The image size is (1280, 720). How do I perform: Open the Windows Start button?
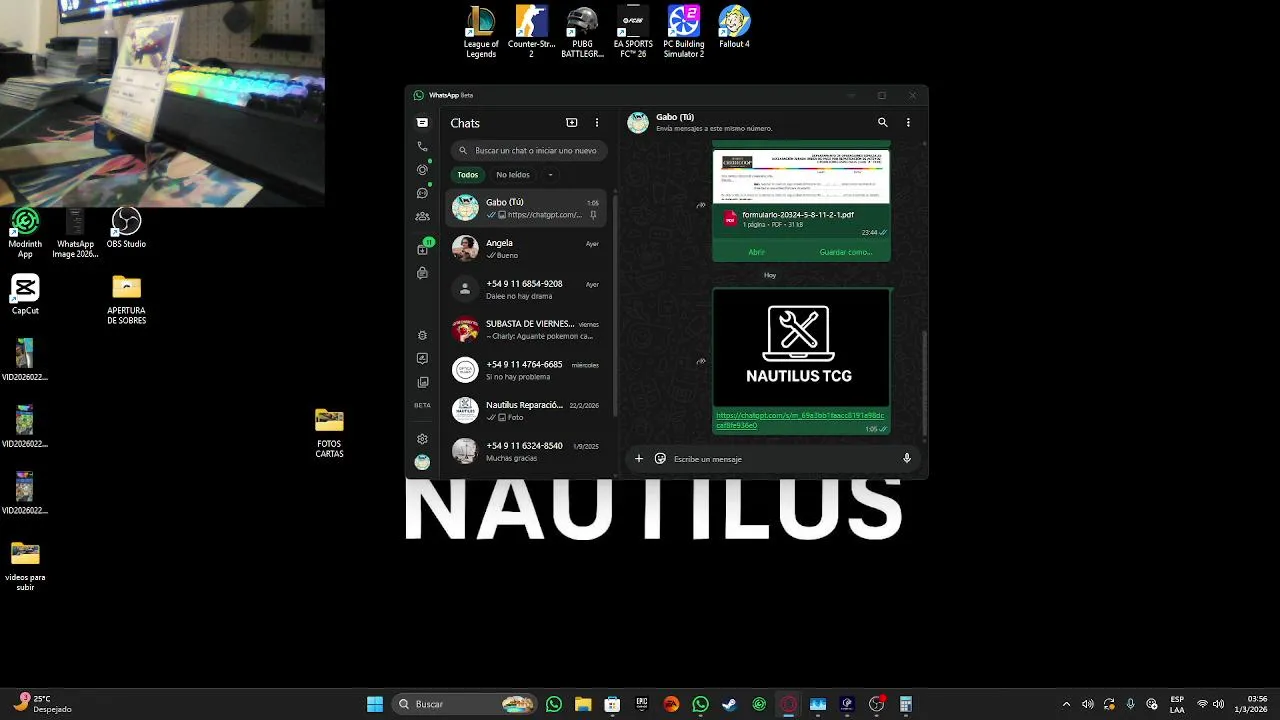point(375,704)
